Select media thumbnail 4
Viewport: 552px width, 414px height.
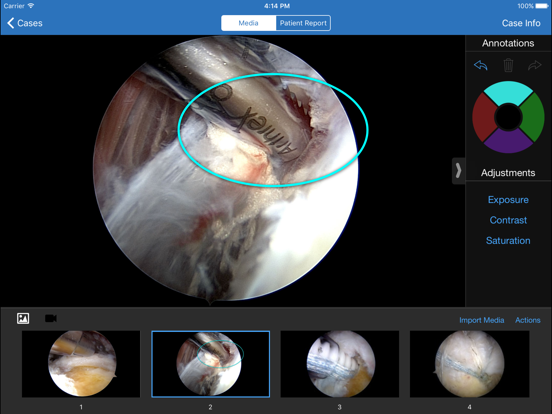[x=470, y=364]
